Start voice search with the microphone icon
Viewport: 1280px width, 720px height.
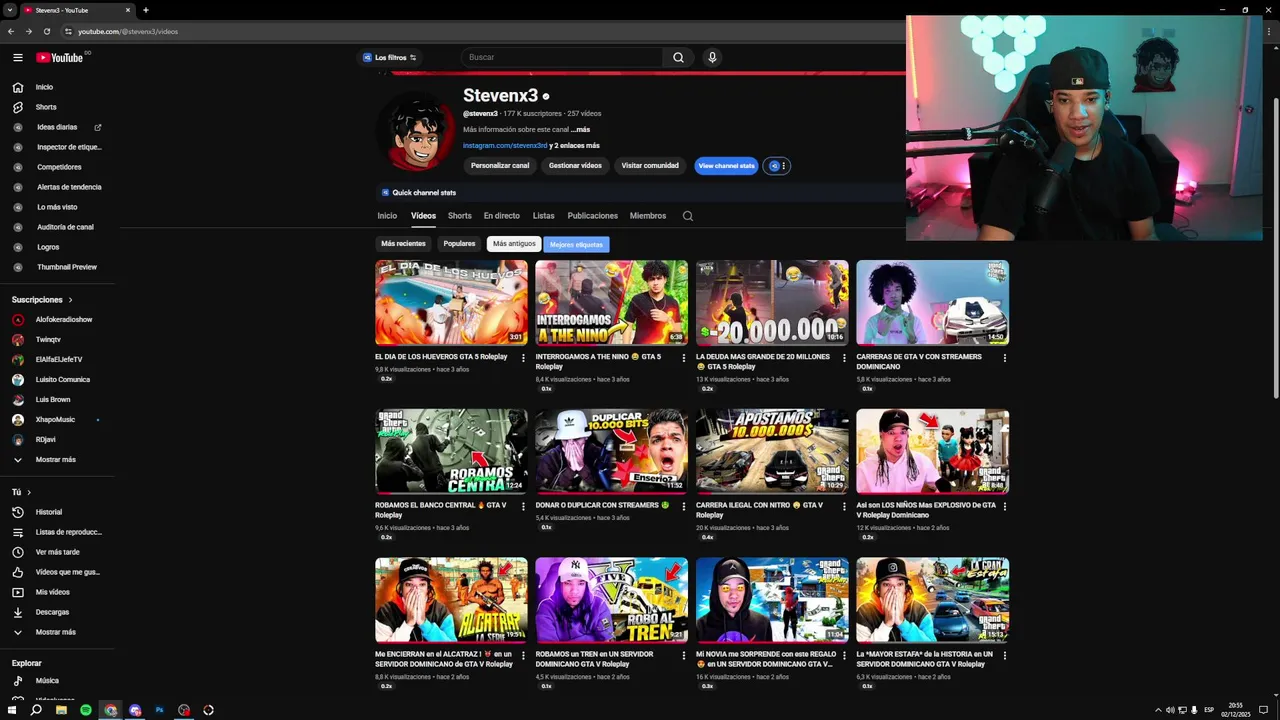[712, 57]
